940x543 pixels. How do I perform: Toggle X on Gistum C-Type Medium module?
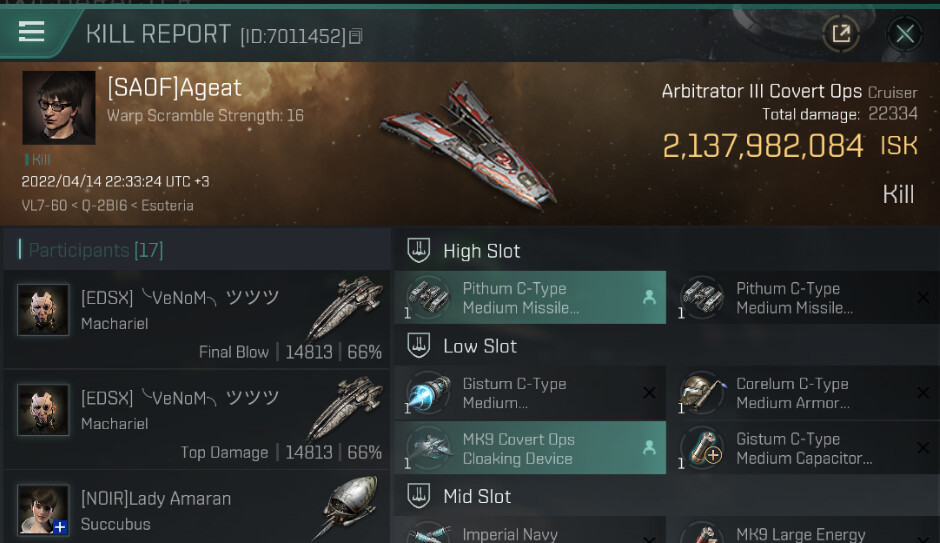pyautogui.click(x=649, y=393)
